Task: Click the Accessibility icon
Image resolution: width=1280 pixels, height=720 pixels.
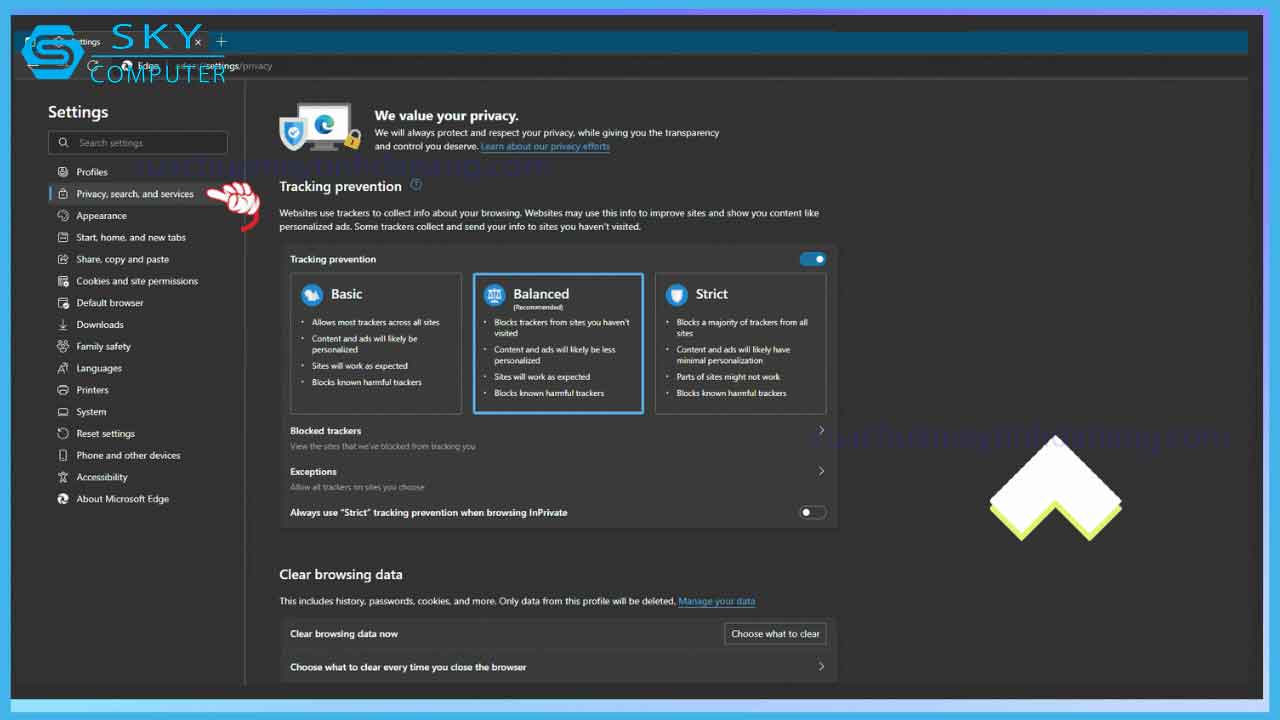Action: coord(63,478)
